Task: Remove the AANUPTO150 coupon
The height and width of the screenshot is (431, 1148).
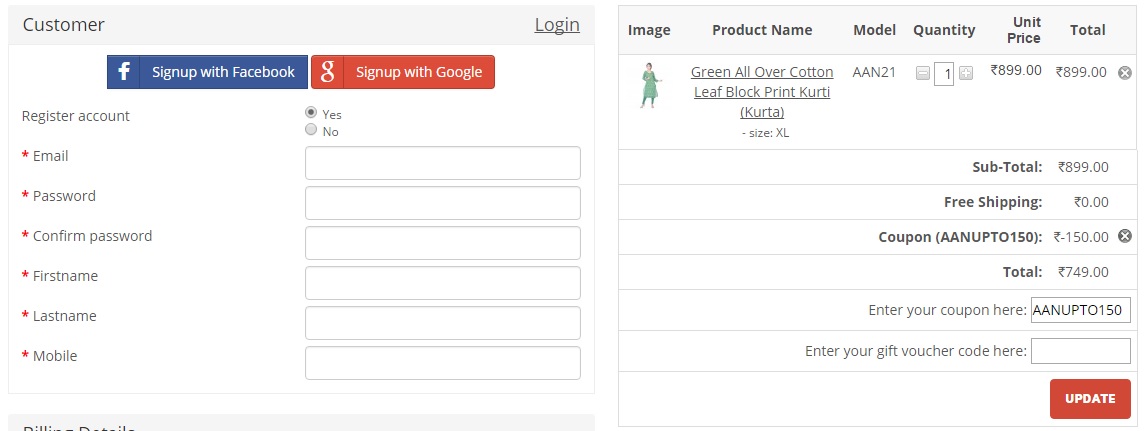Action: [x=1124, y=236]
